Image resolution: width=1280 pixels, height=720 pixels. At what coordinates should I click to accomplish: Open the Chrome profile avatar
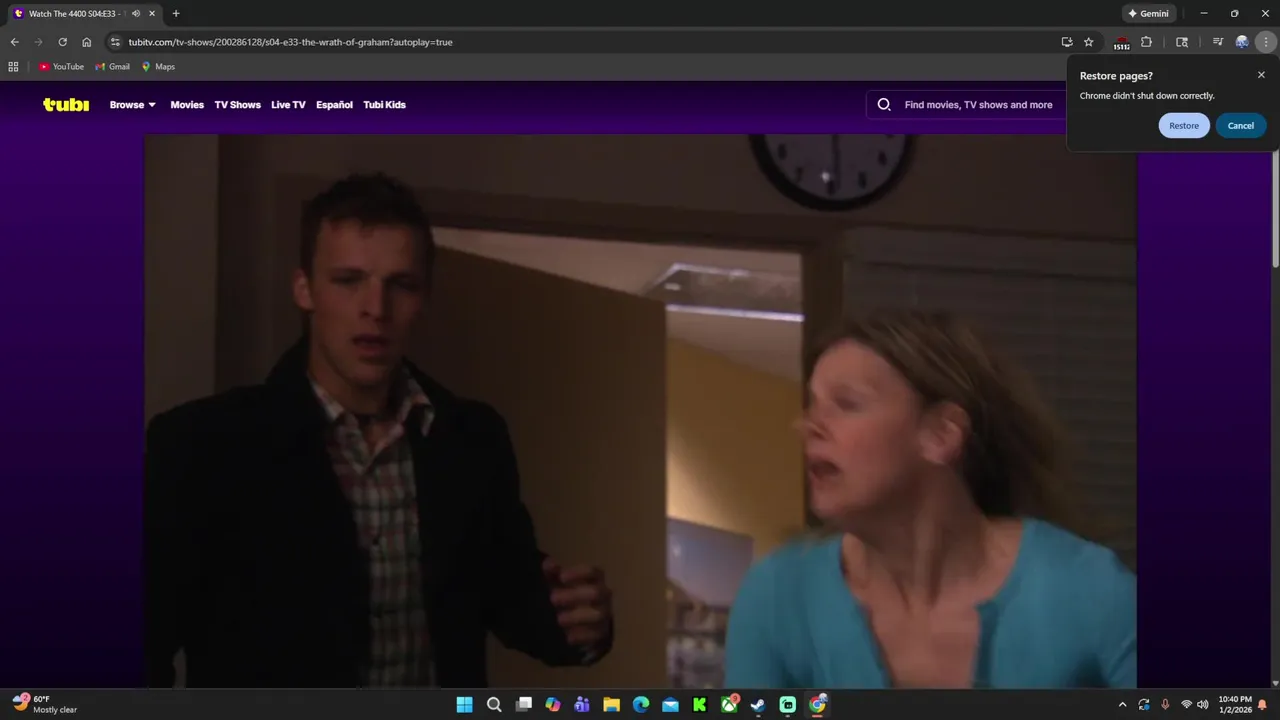(x=1242, y=42)
